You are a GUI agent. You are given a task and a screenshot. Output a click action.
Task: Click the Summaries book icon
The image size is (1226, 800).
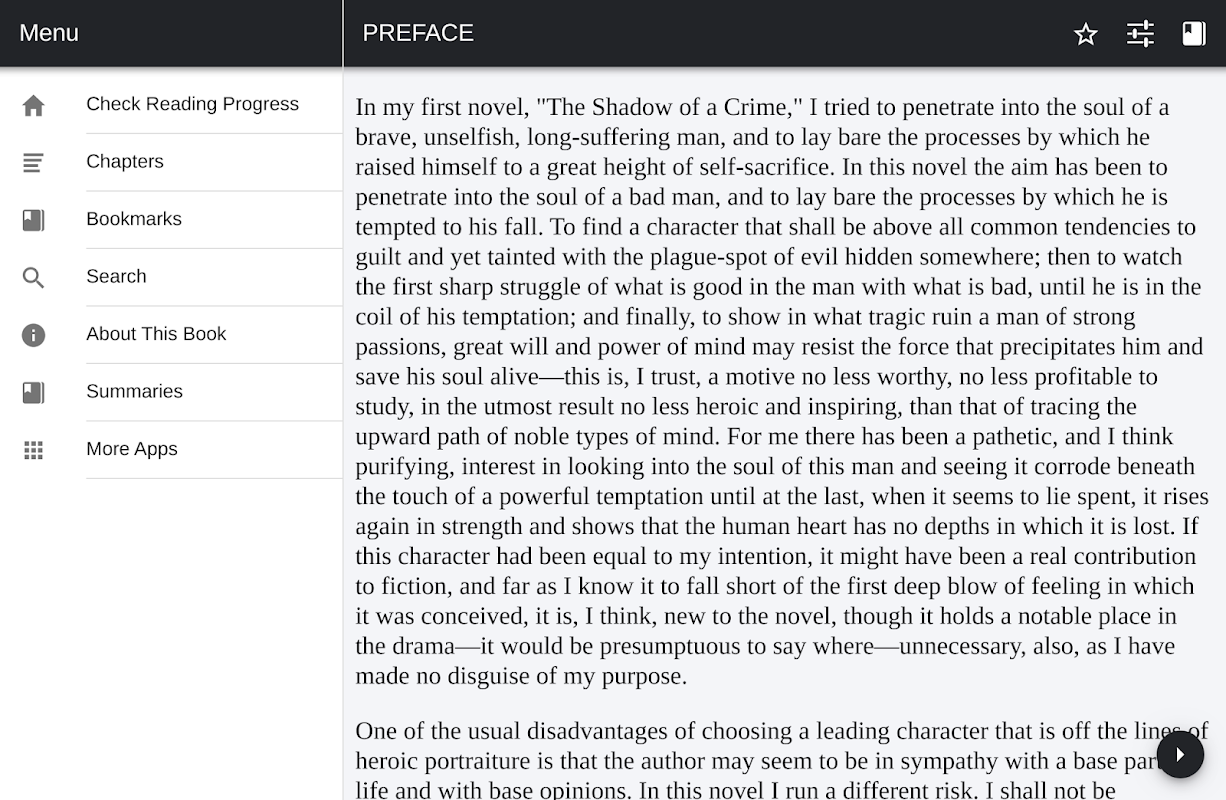click(x=34, y=392)
